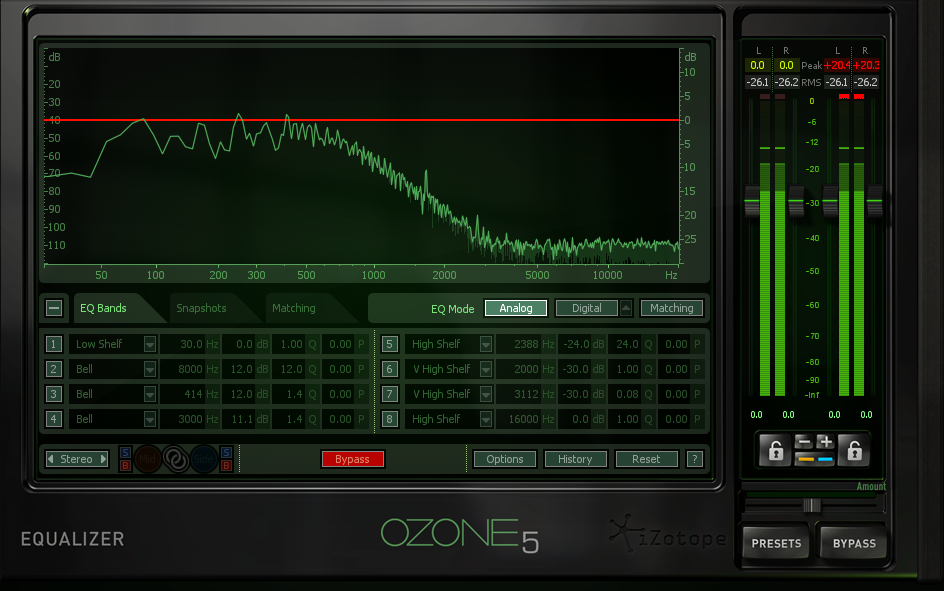The image size is (944, 591).
Task: Click the minus button between the locks
Action: [x=804, y=442]
